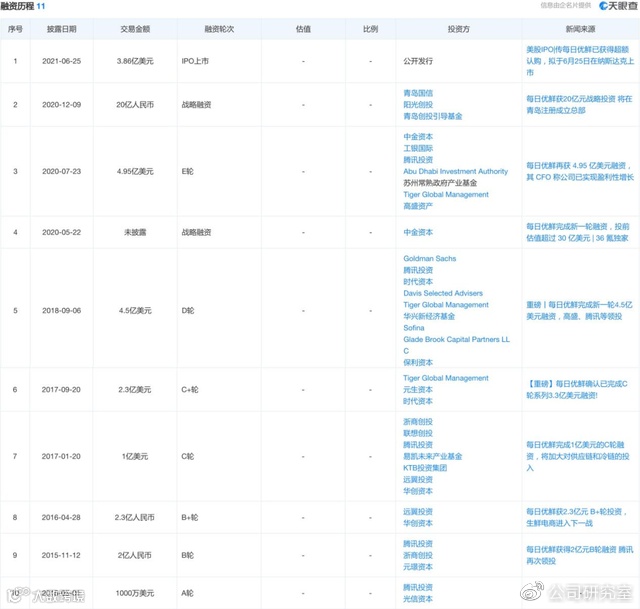This screenshot has height=609, width=640.
Task: Open the 高盛资产 investor link
Action: point(418,206)
